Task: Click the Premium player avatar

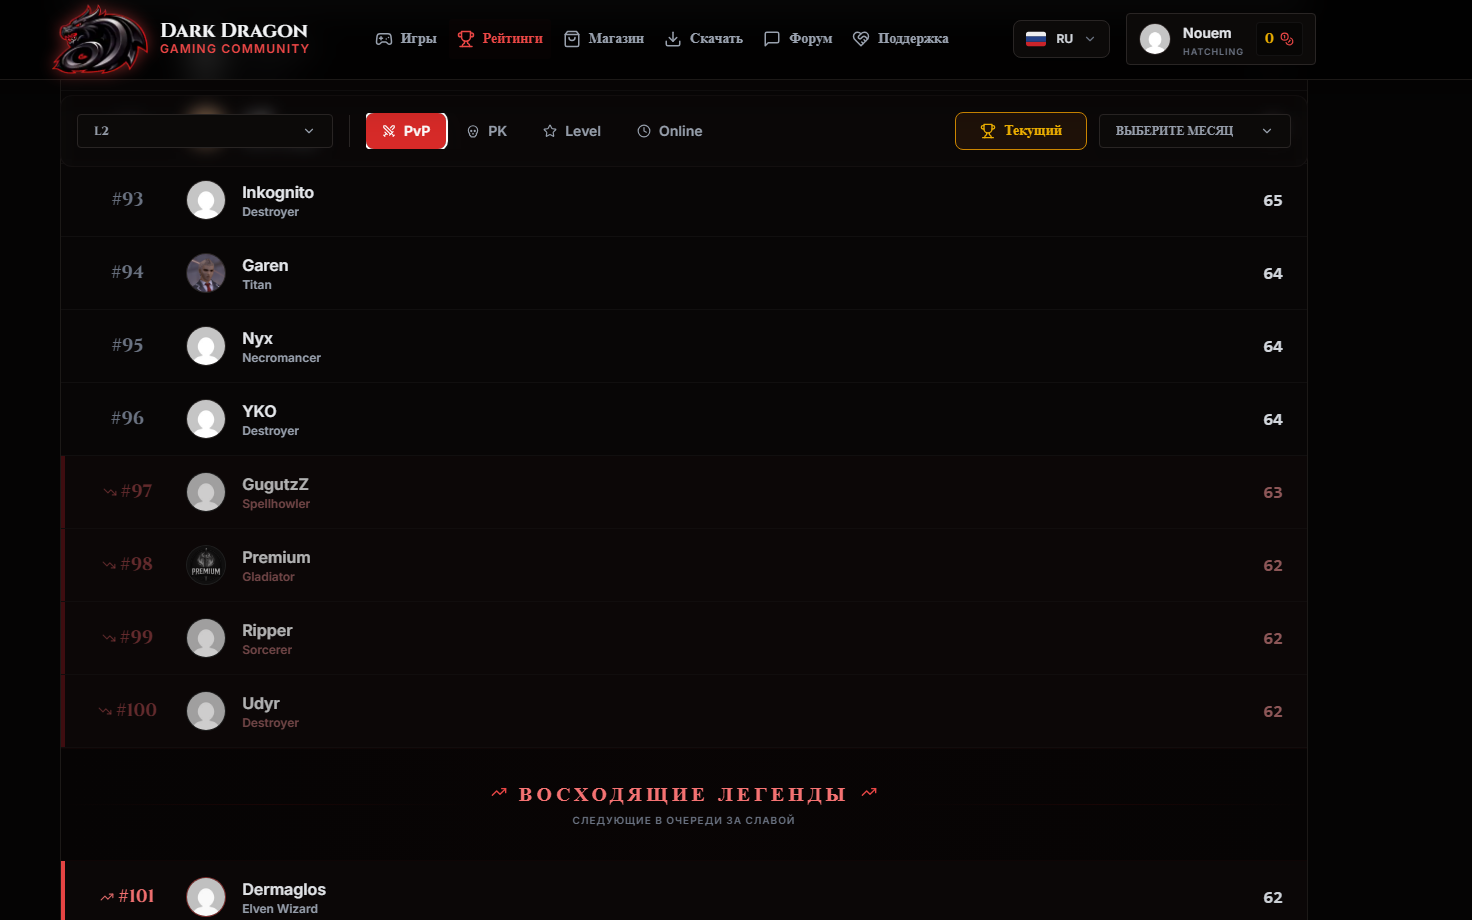Action: [206, 565]
